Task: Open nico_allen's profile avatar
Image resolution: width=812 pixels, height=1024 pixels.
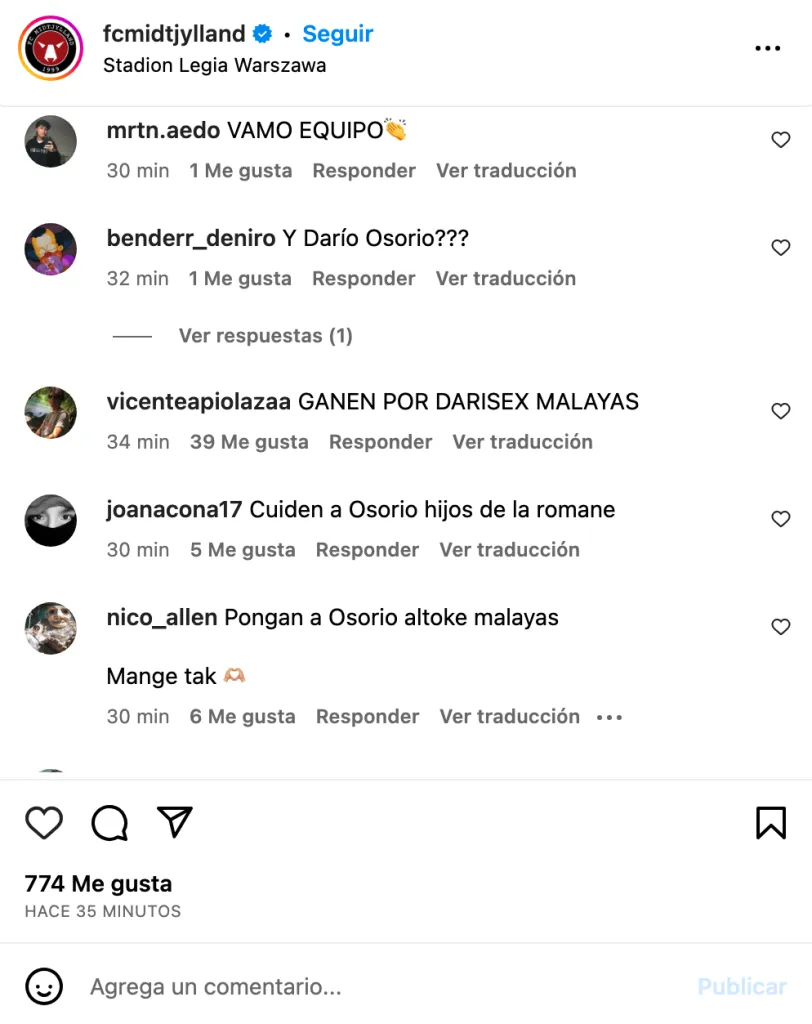Action: (x=51, y=628)
